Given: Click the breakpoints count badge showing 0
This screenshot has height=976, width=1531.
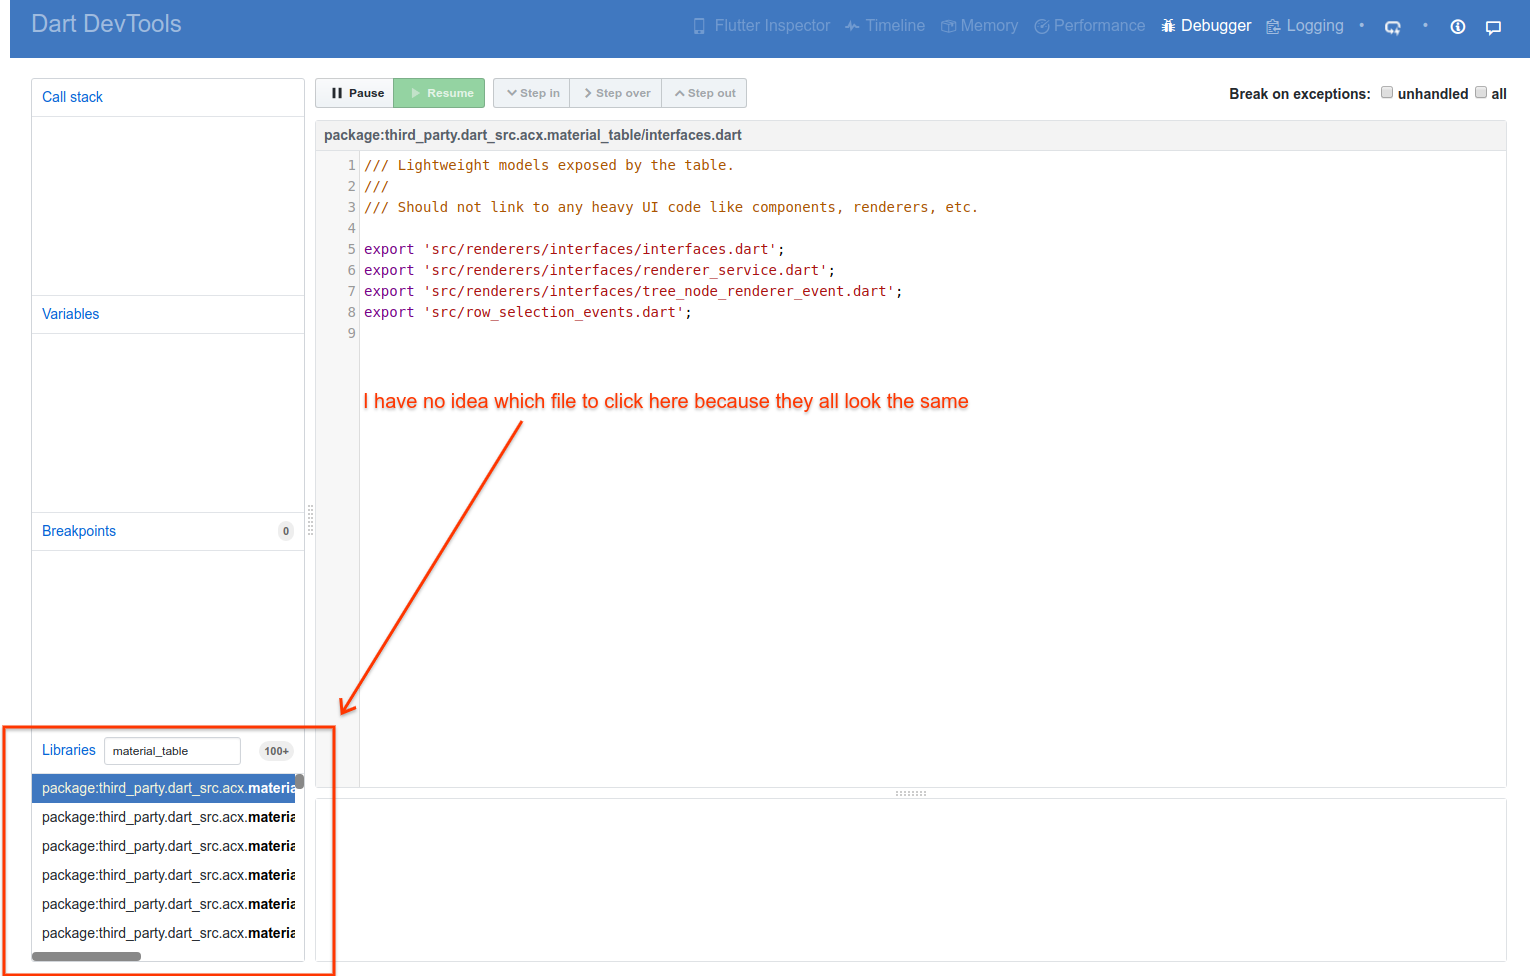Looking at the screenshot, I should (286, 531).
